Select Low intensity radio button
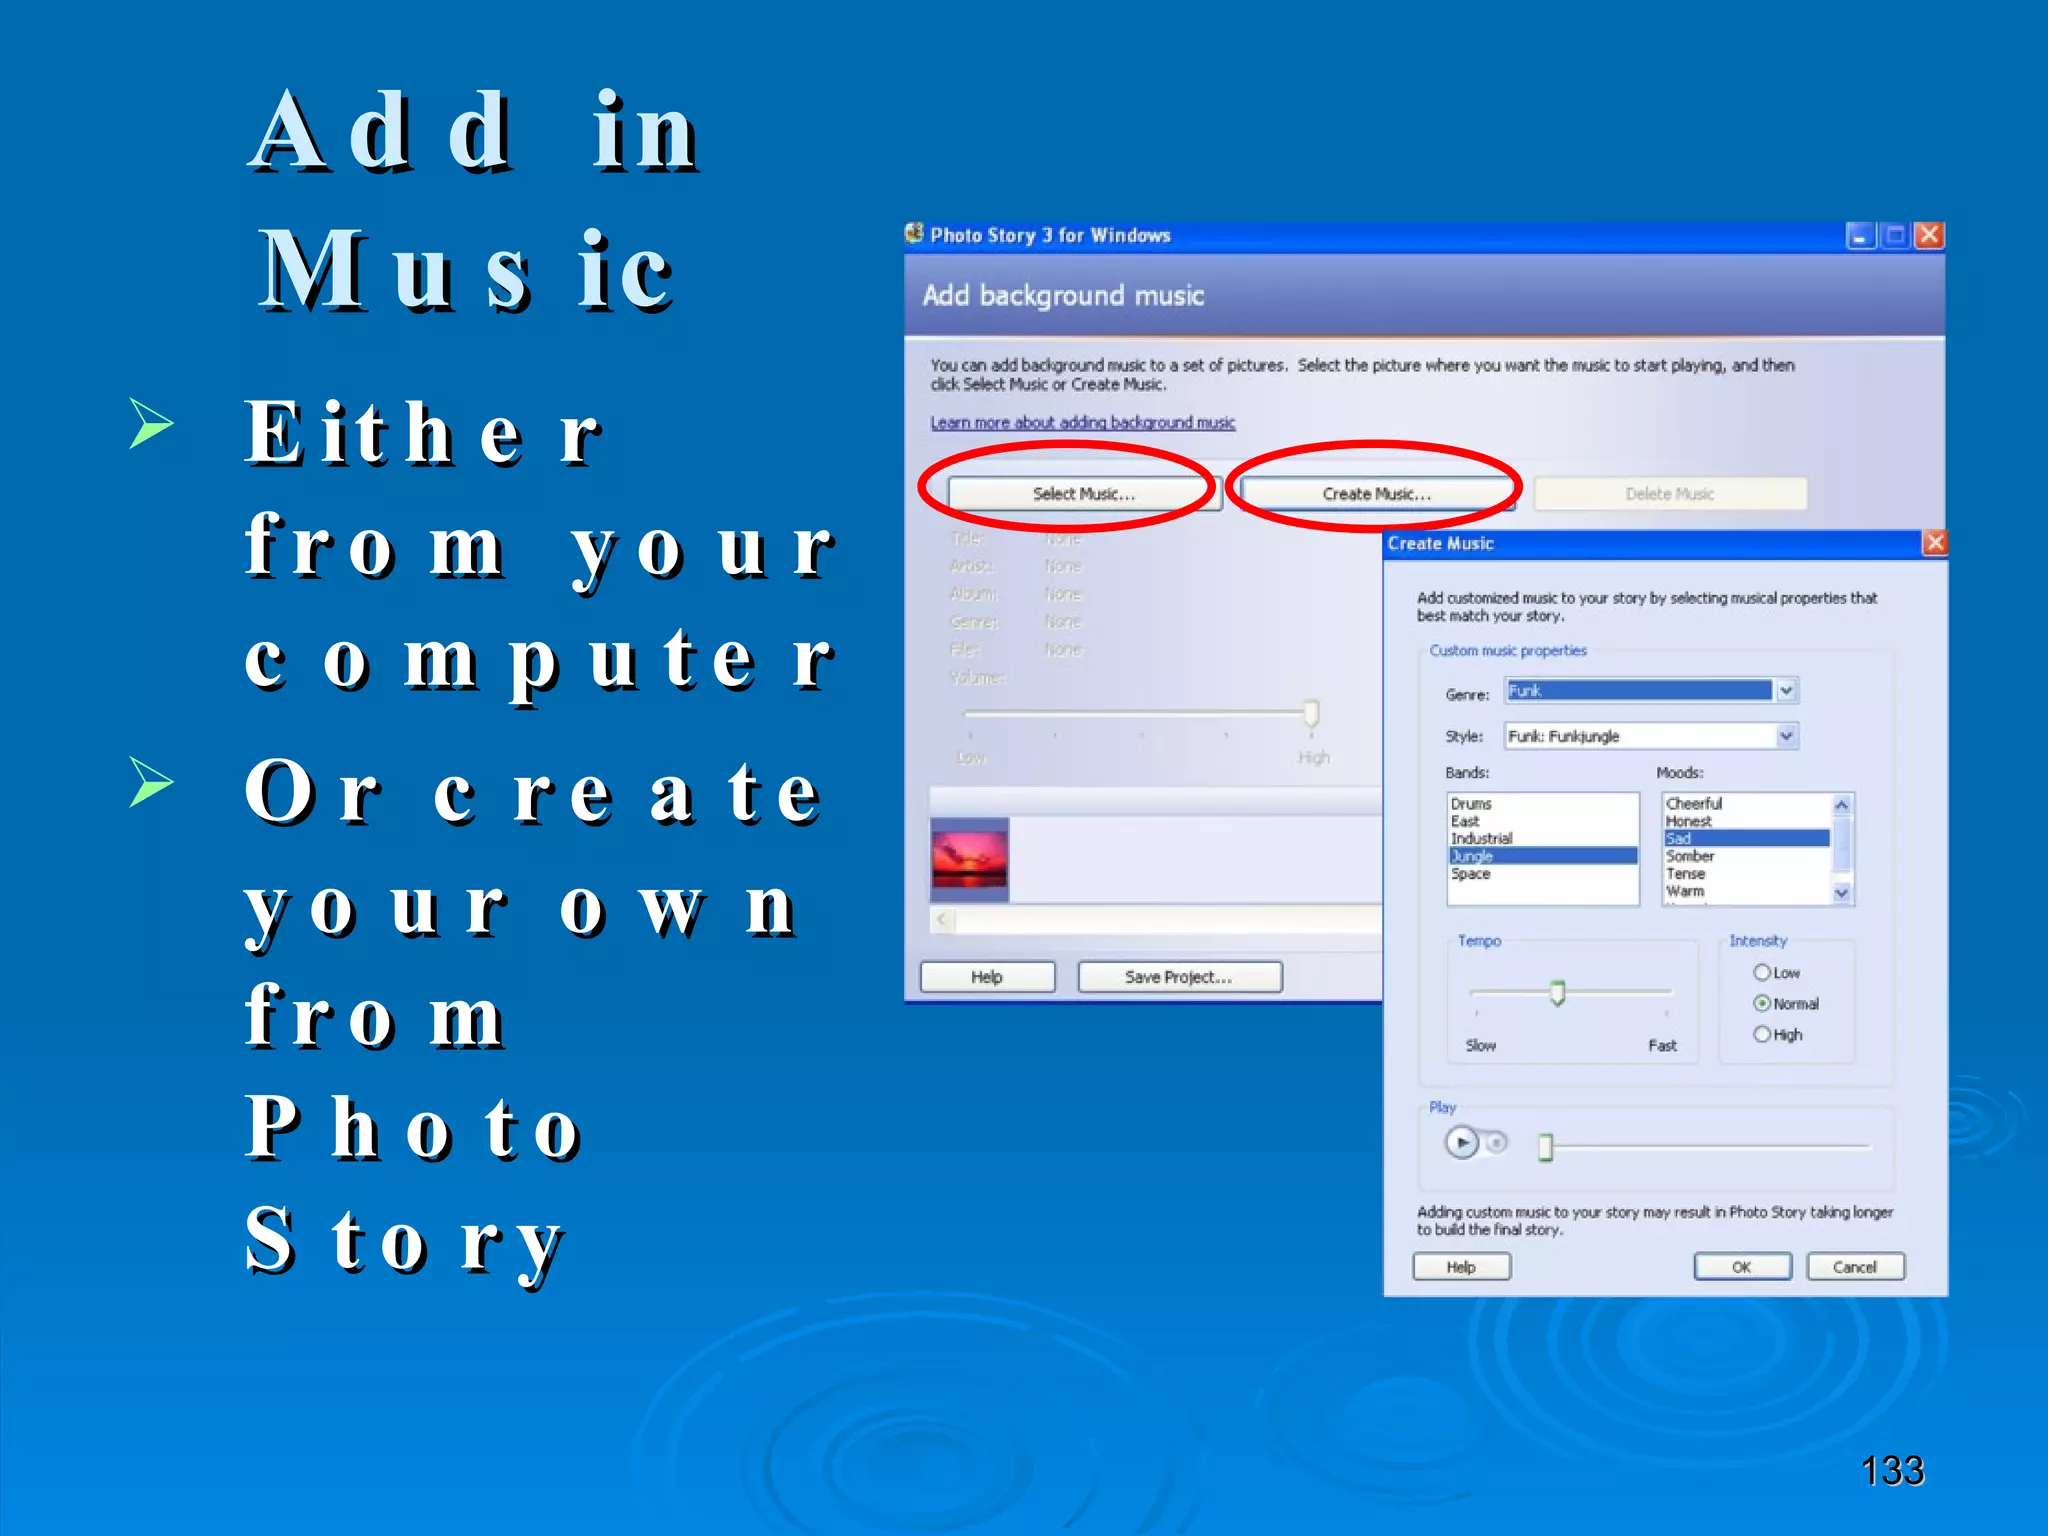The width and height of the screenshot is (2048, 1536). [1762, 972]
